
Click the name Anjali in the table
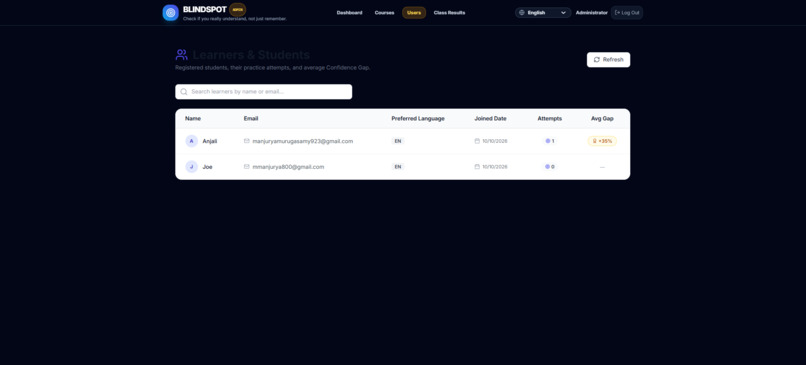pos(210,141)
